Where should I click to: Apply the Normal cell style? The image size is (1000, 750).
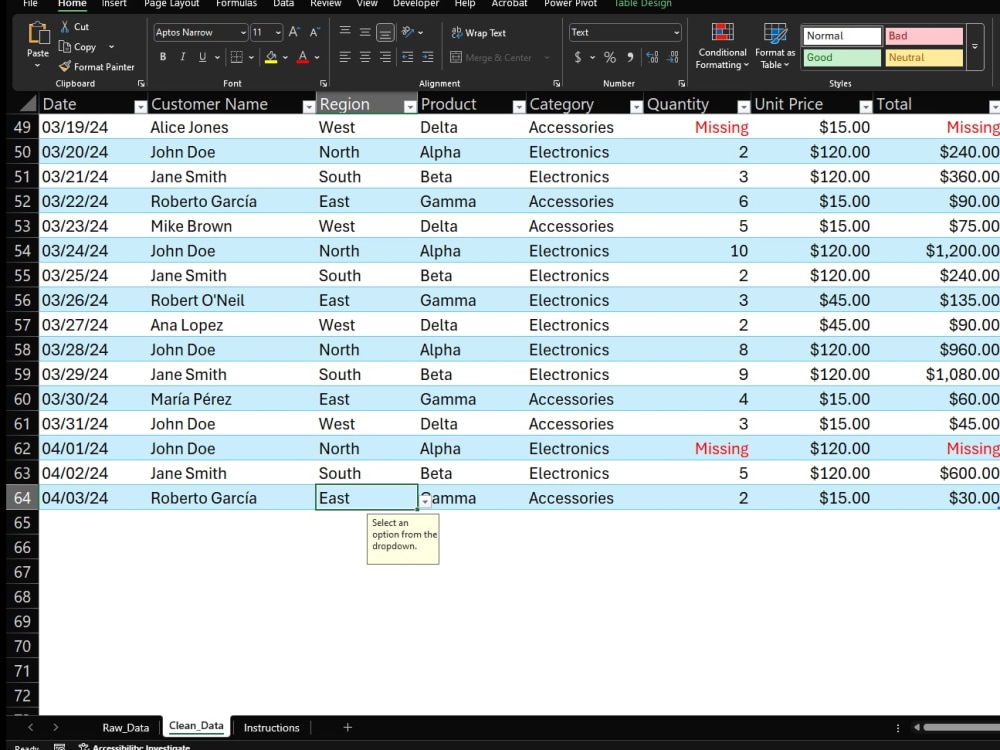coord(842,36)
